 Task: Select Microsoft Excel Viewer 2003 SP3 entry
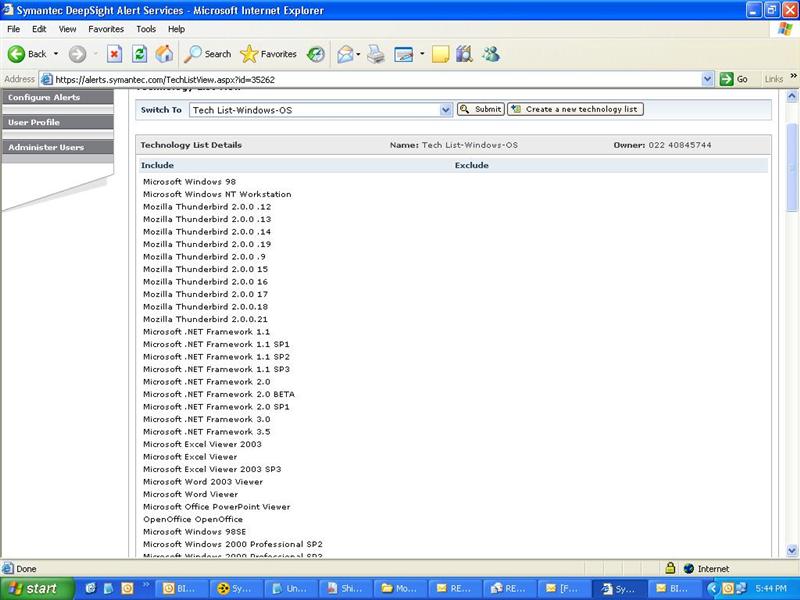pos(212,469)
